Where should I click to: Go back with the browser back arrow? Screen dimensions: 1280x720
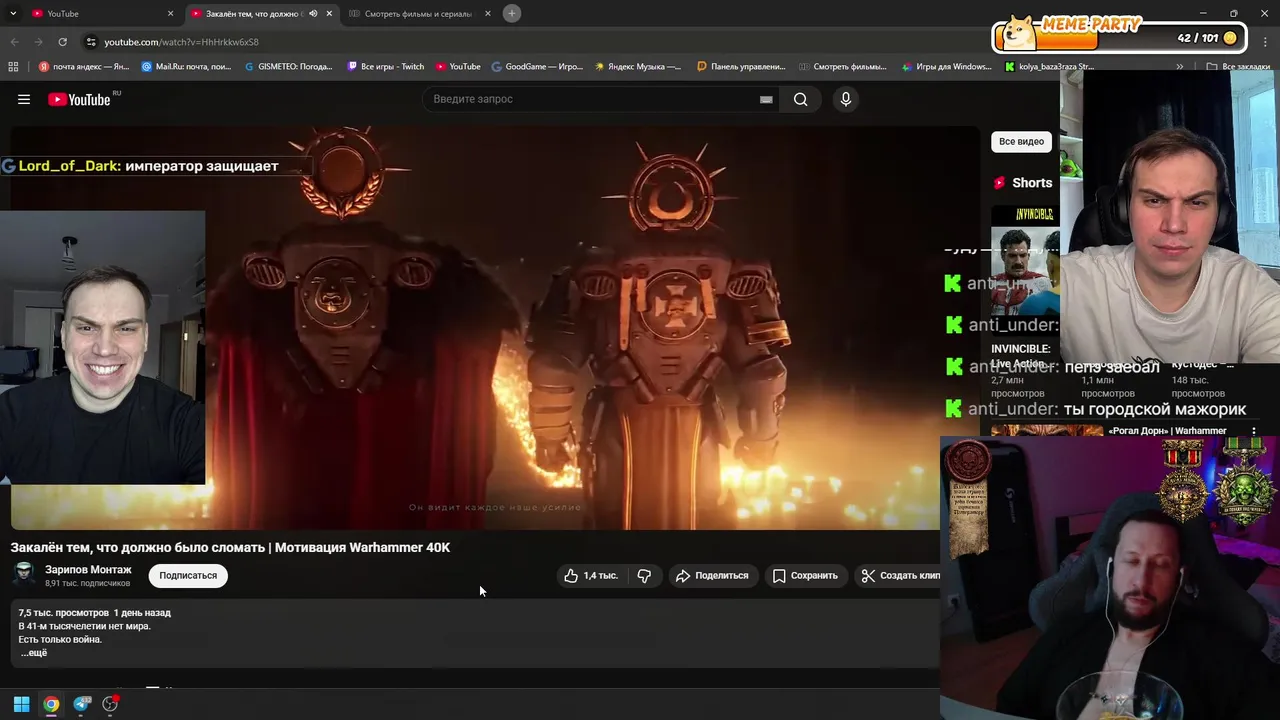tap(14, 42)
